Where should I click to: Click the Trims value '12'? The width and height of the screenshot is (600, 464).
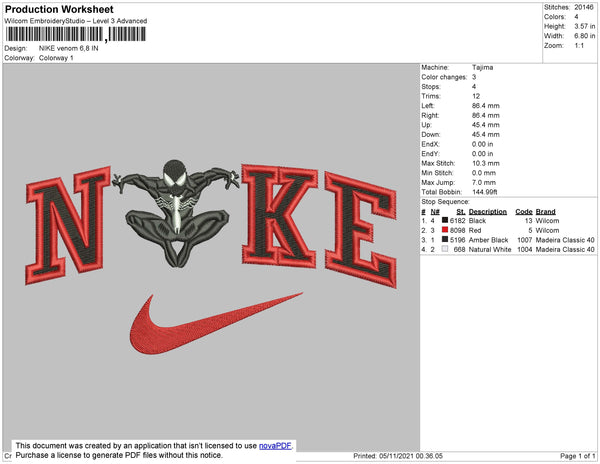pos(476,96)
